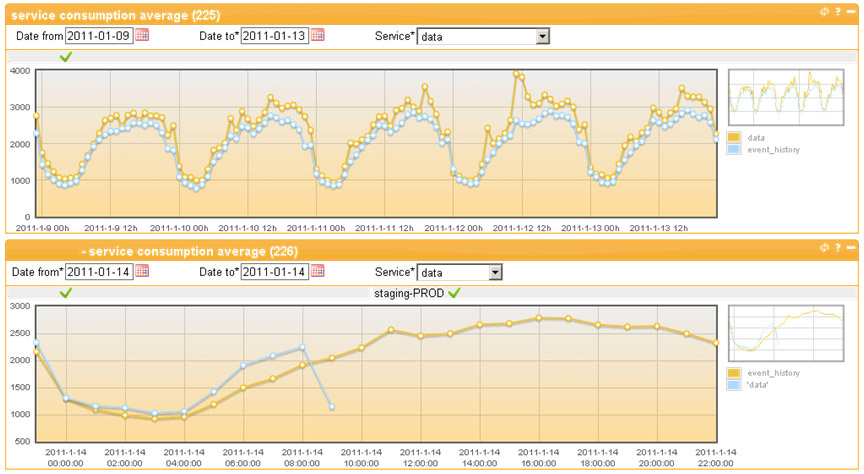The height and width of the screenshot is (474, 864).
Task: Click the bottom chart overview thumbnail
Action: (786, 334)
